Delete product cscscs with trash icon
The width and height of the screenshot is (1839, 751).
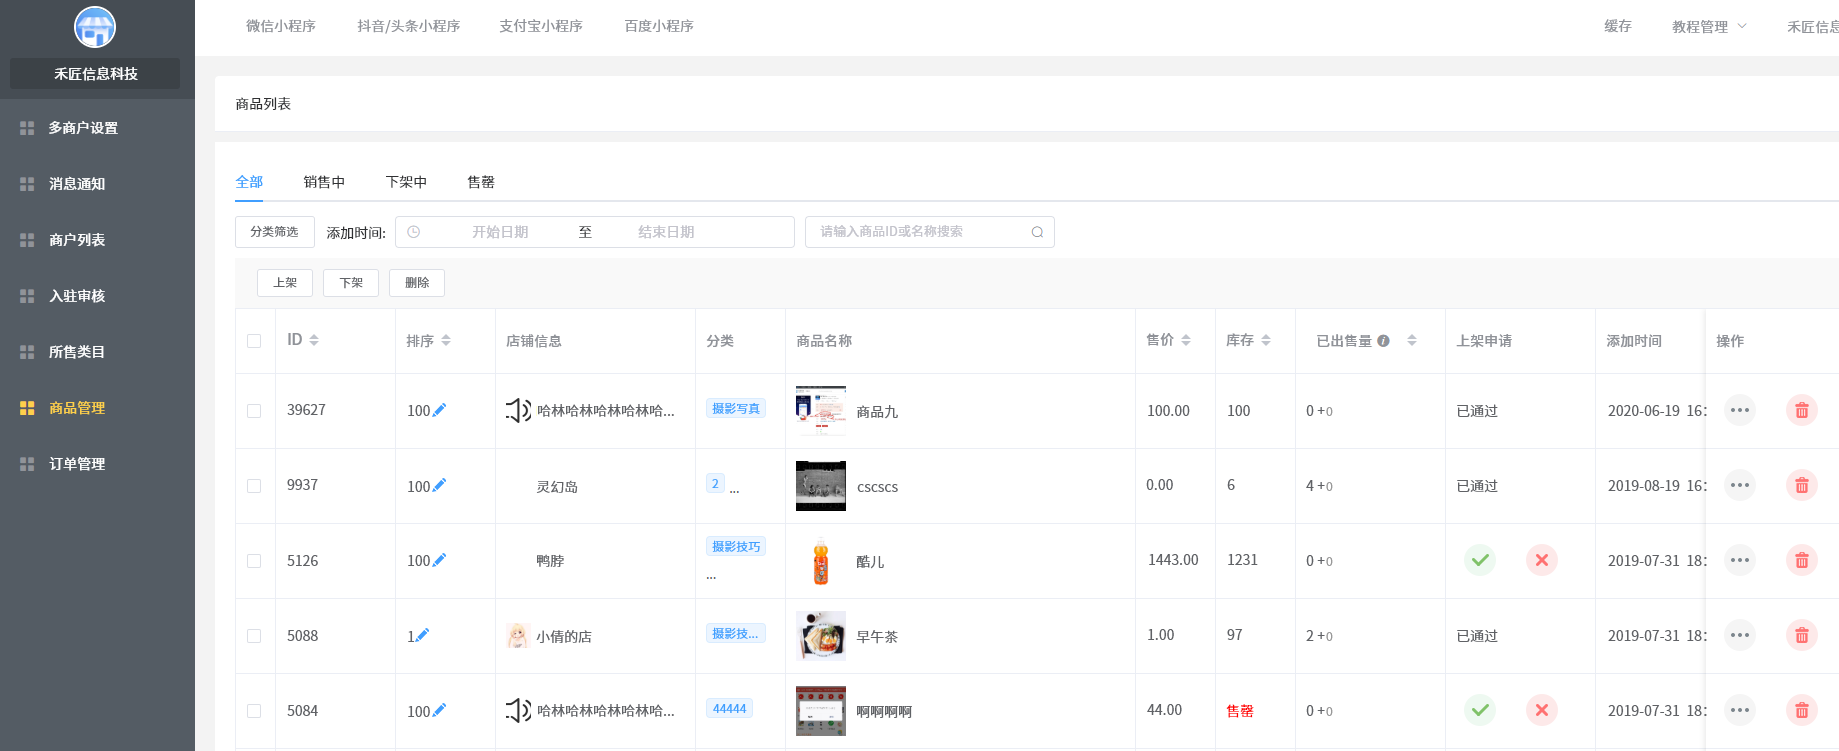[1802, 485]
